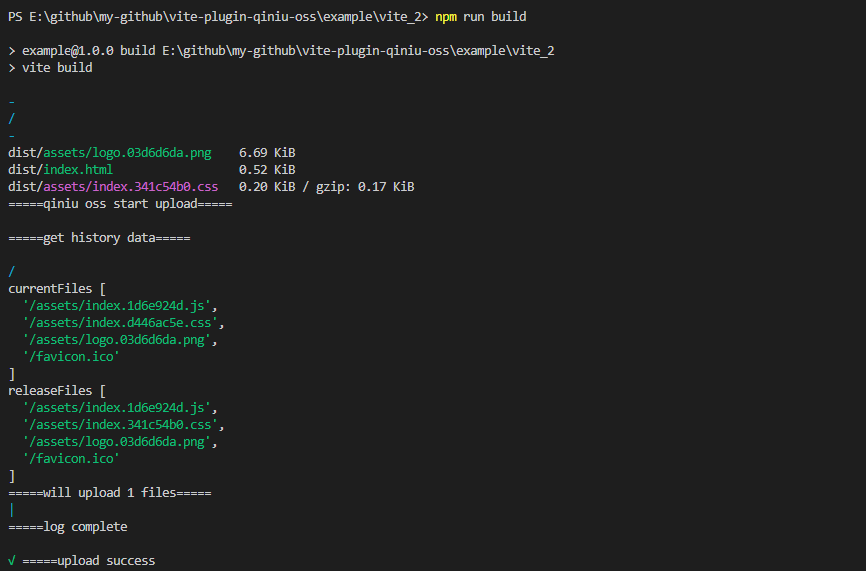Click dist/assets/logo.03d6d6da.png in build output

(110, 152)
